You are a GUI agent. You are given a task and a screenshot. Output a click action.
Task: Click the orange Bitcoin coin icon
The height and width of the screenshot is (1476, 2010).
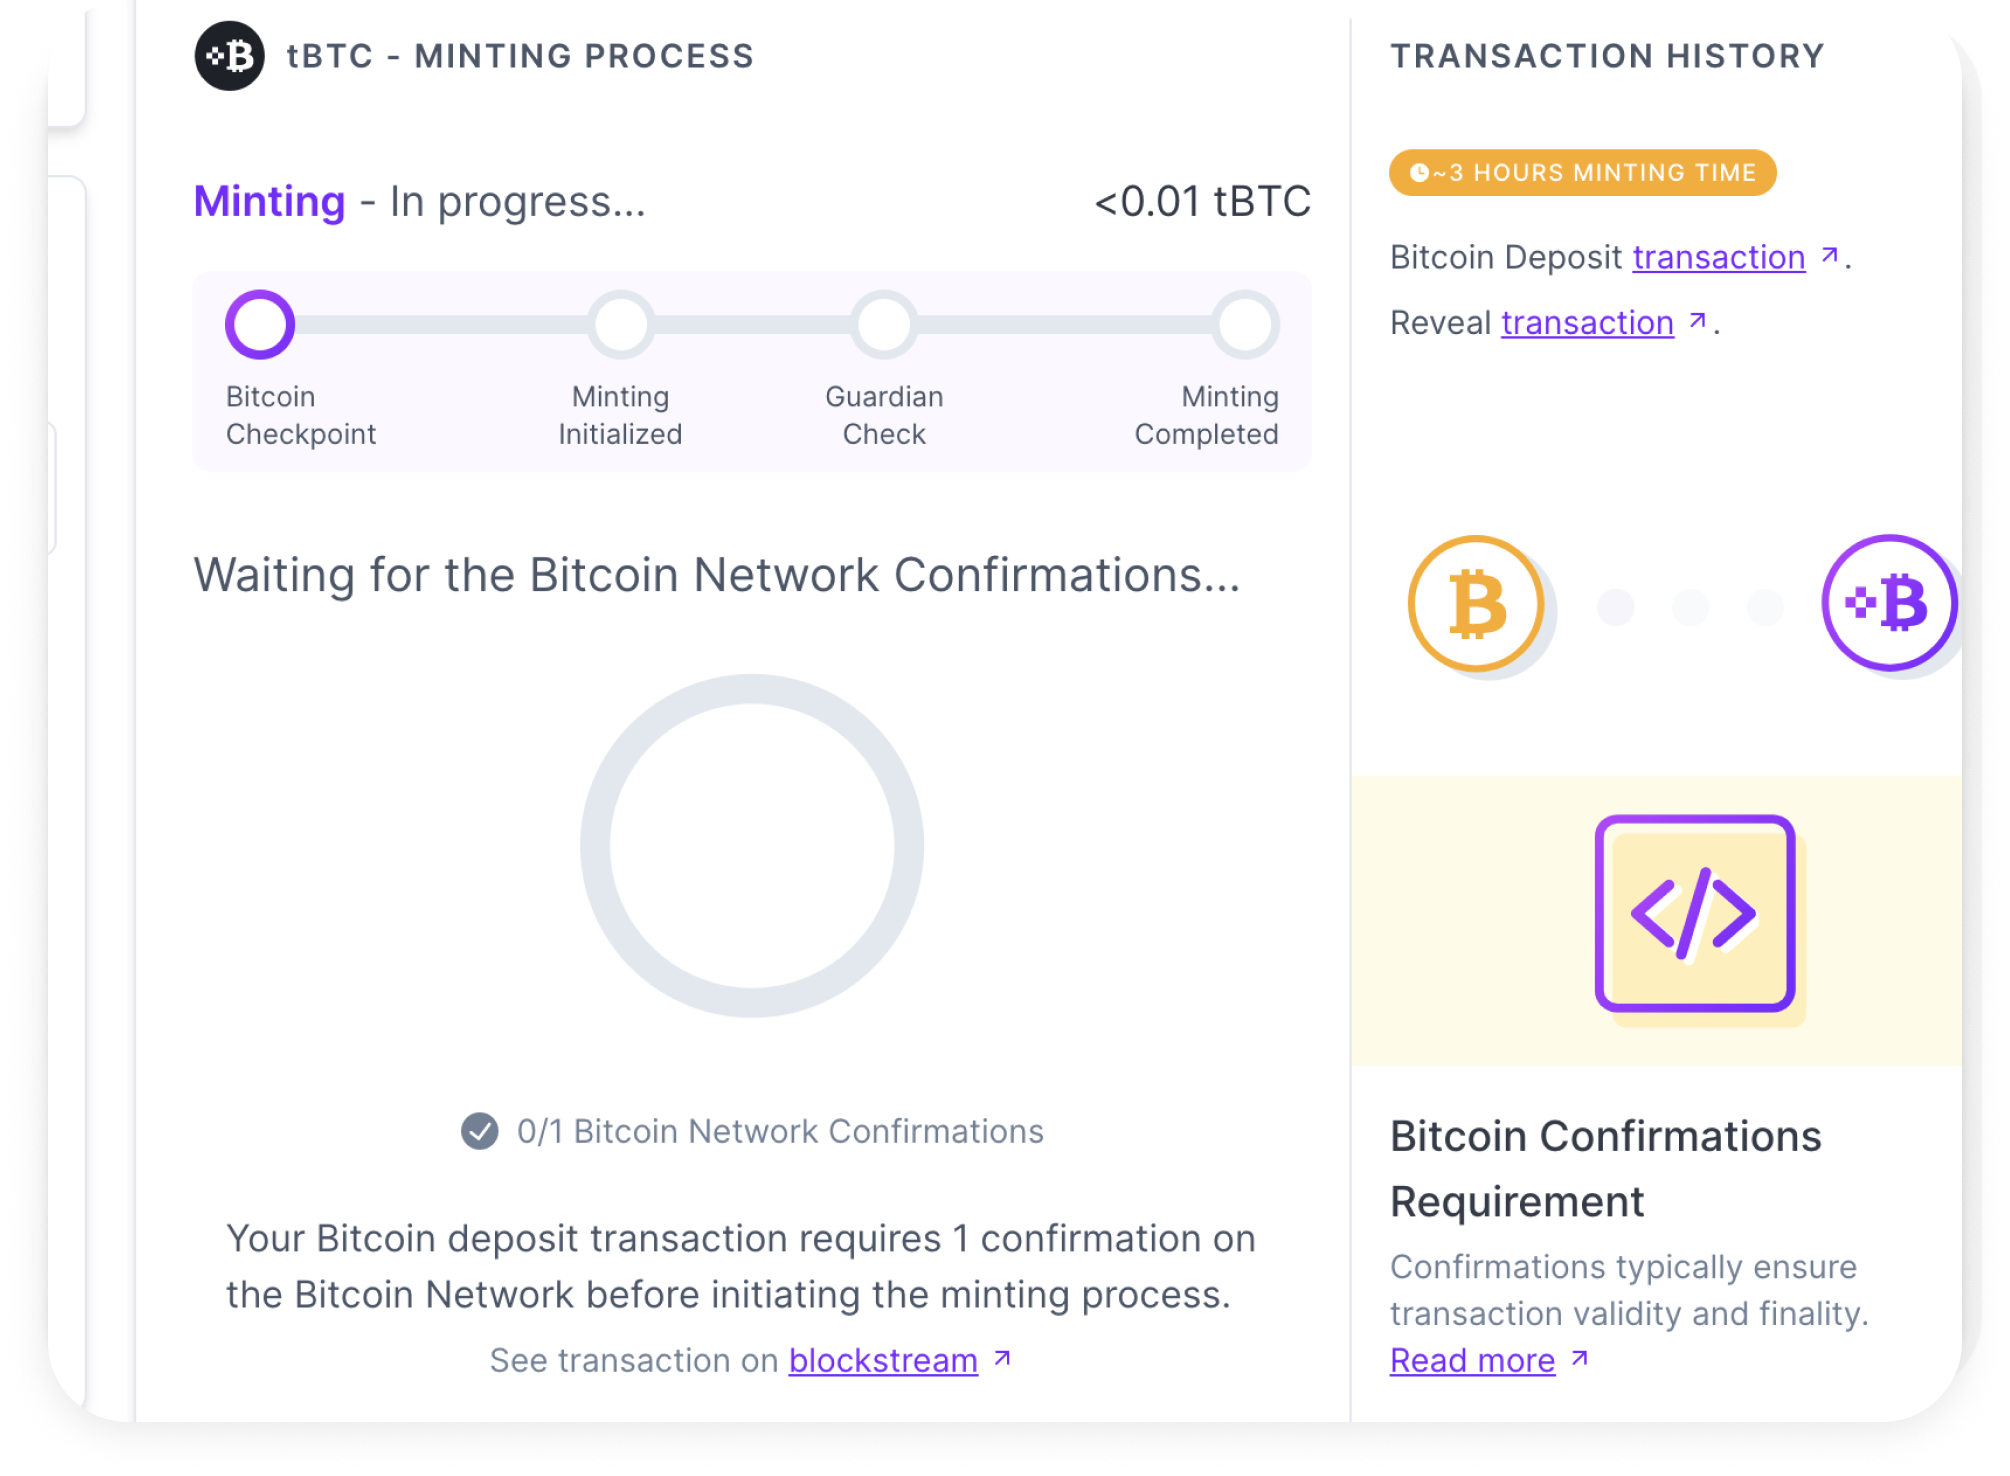(x=1476, y=603)
